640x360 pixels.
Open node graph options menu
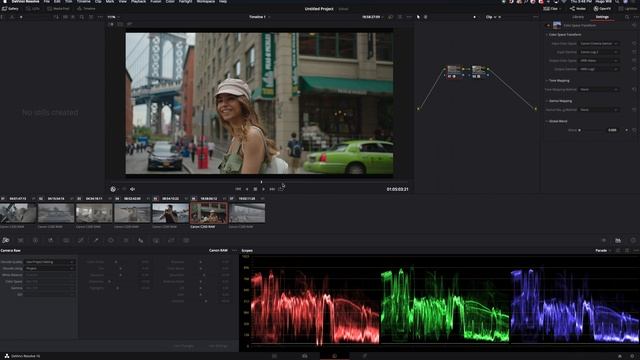point(535,17)
